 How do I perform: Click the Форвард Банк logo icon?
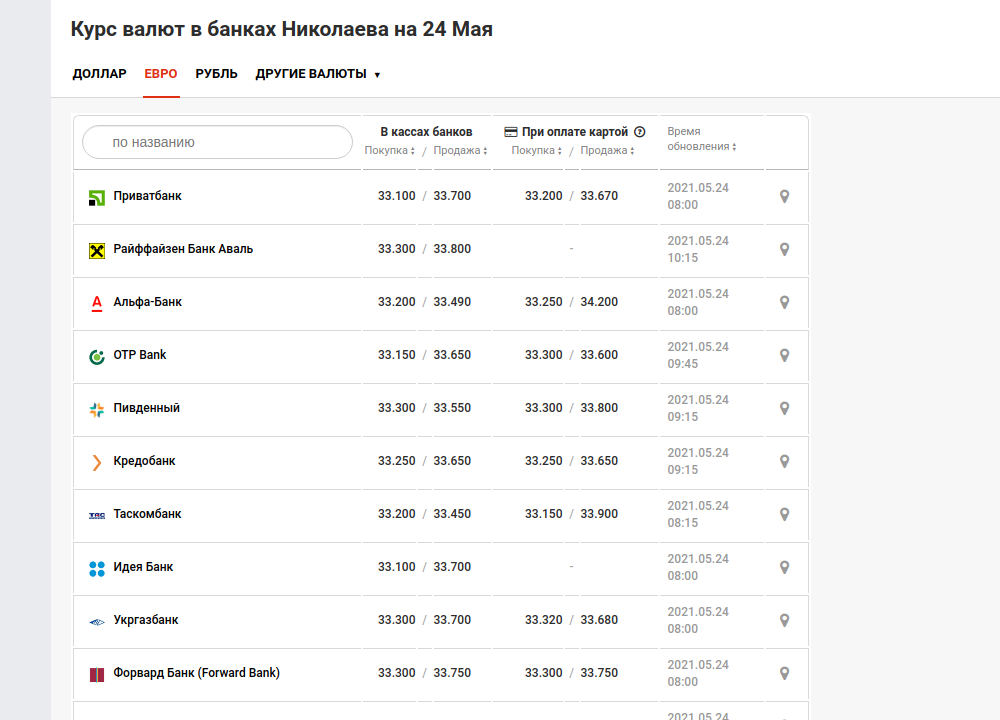96,675
